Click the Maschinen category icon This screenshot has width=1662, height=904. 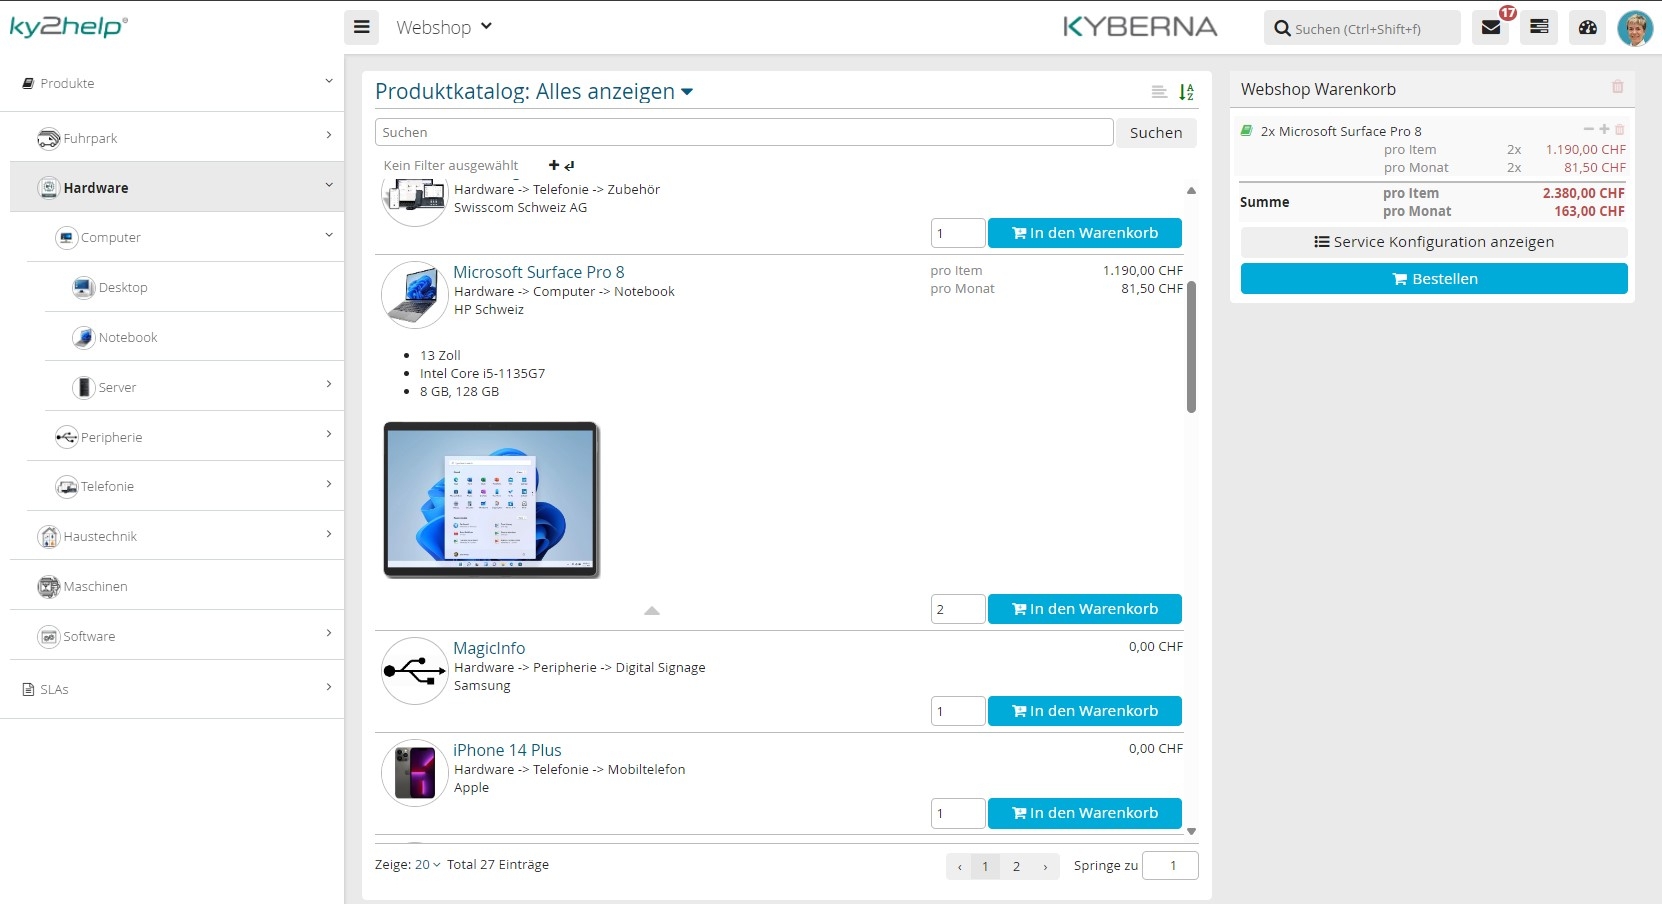(49, 586)
